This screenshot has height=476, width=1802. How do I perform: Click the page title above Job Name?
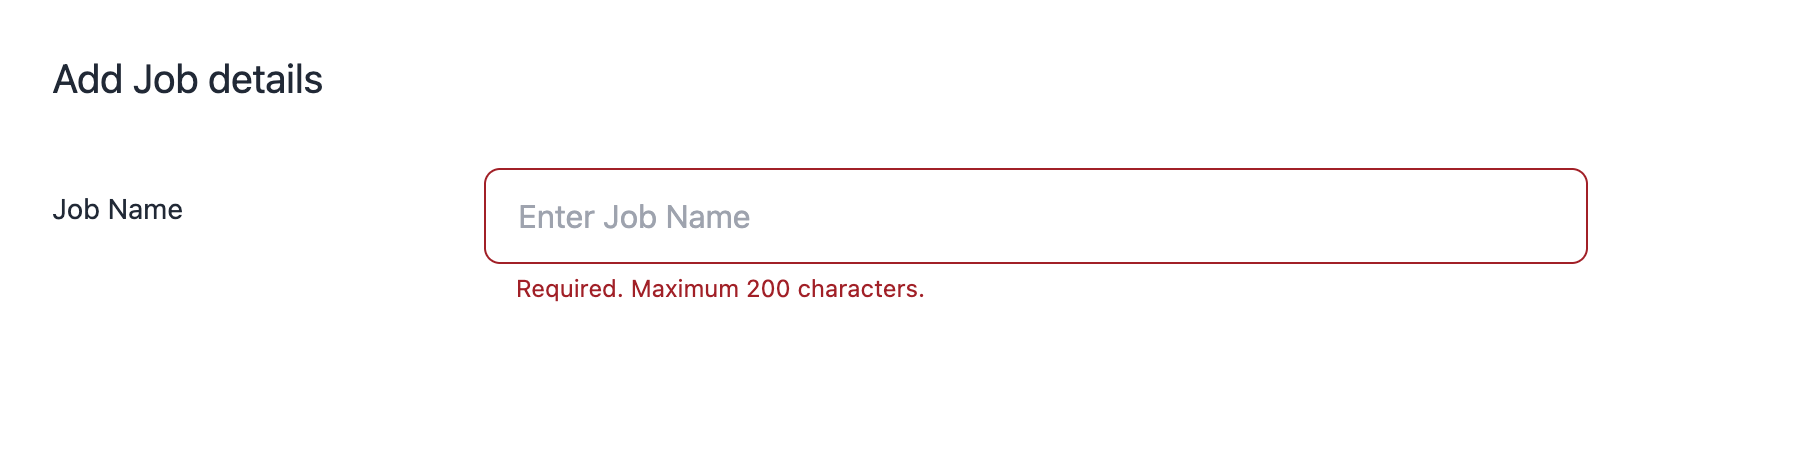click(x=188, y=80)
